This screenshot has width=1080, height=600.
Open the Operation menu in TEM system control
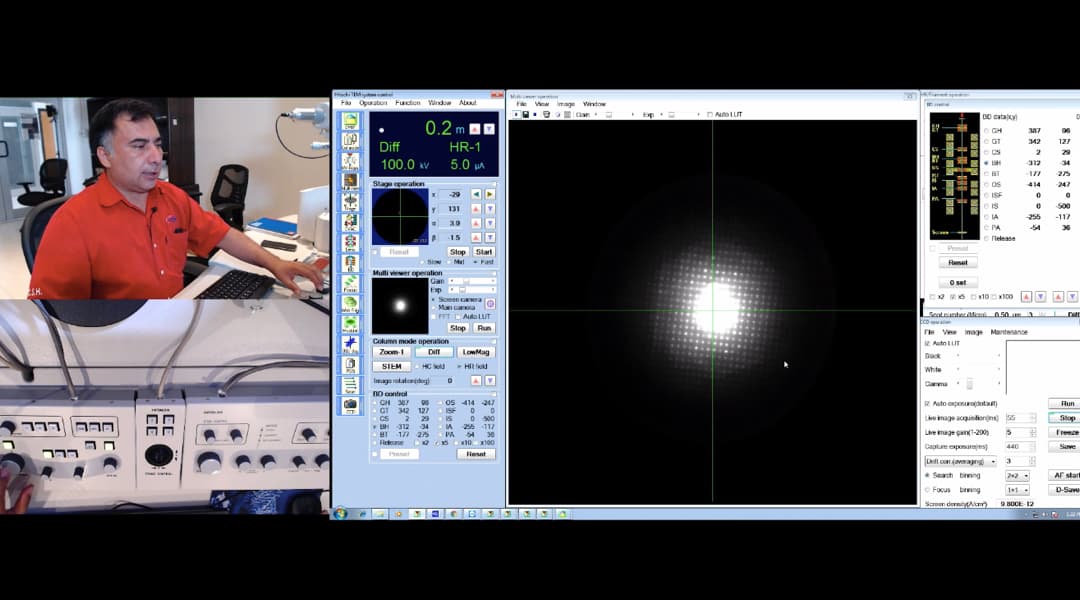click(x=373, y=103)
